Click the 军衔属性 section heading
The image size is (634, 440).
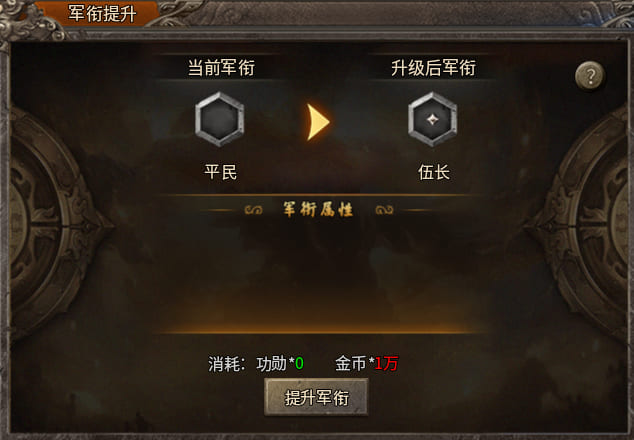point(318,209)
